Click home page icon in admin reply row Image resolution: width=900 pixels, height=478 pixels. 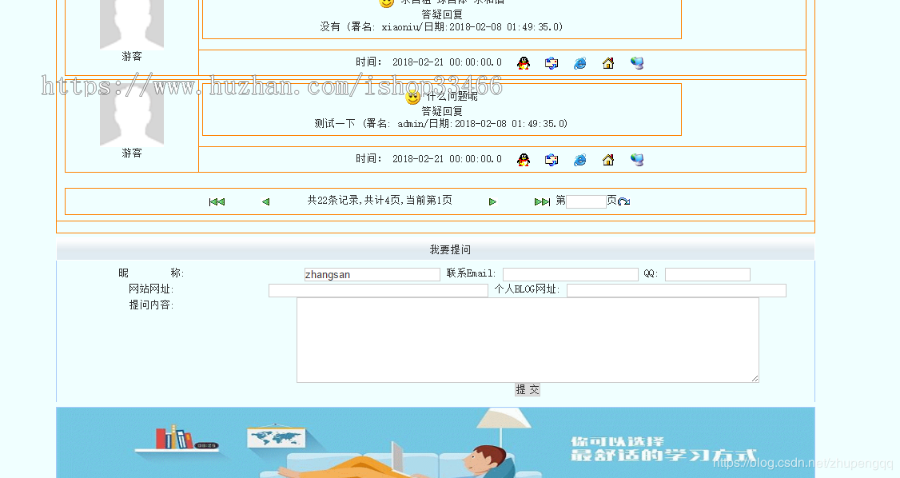point(608,160)
